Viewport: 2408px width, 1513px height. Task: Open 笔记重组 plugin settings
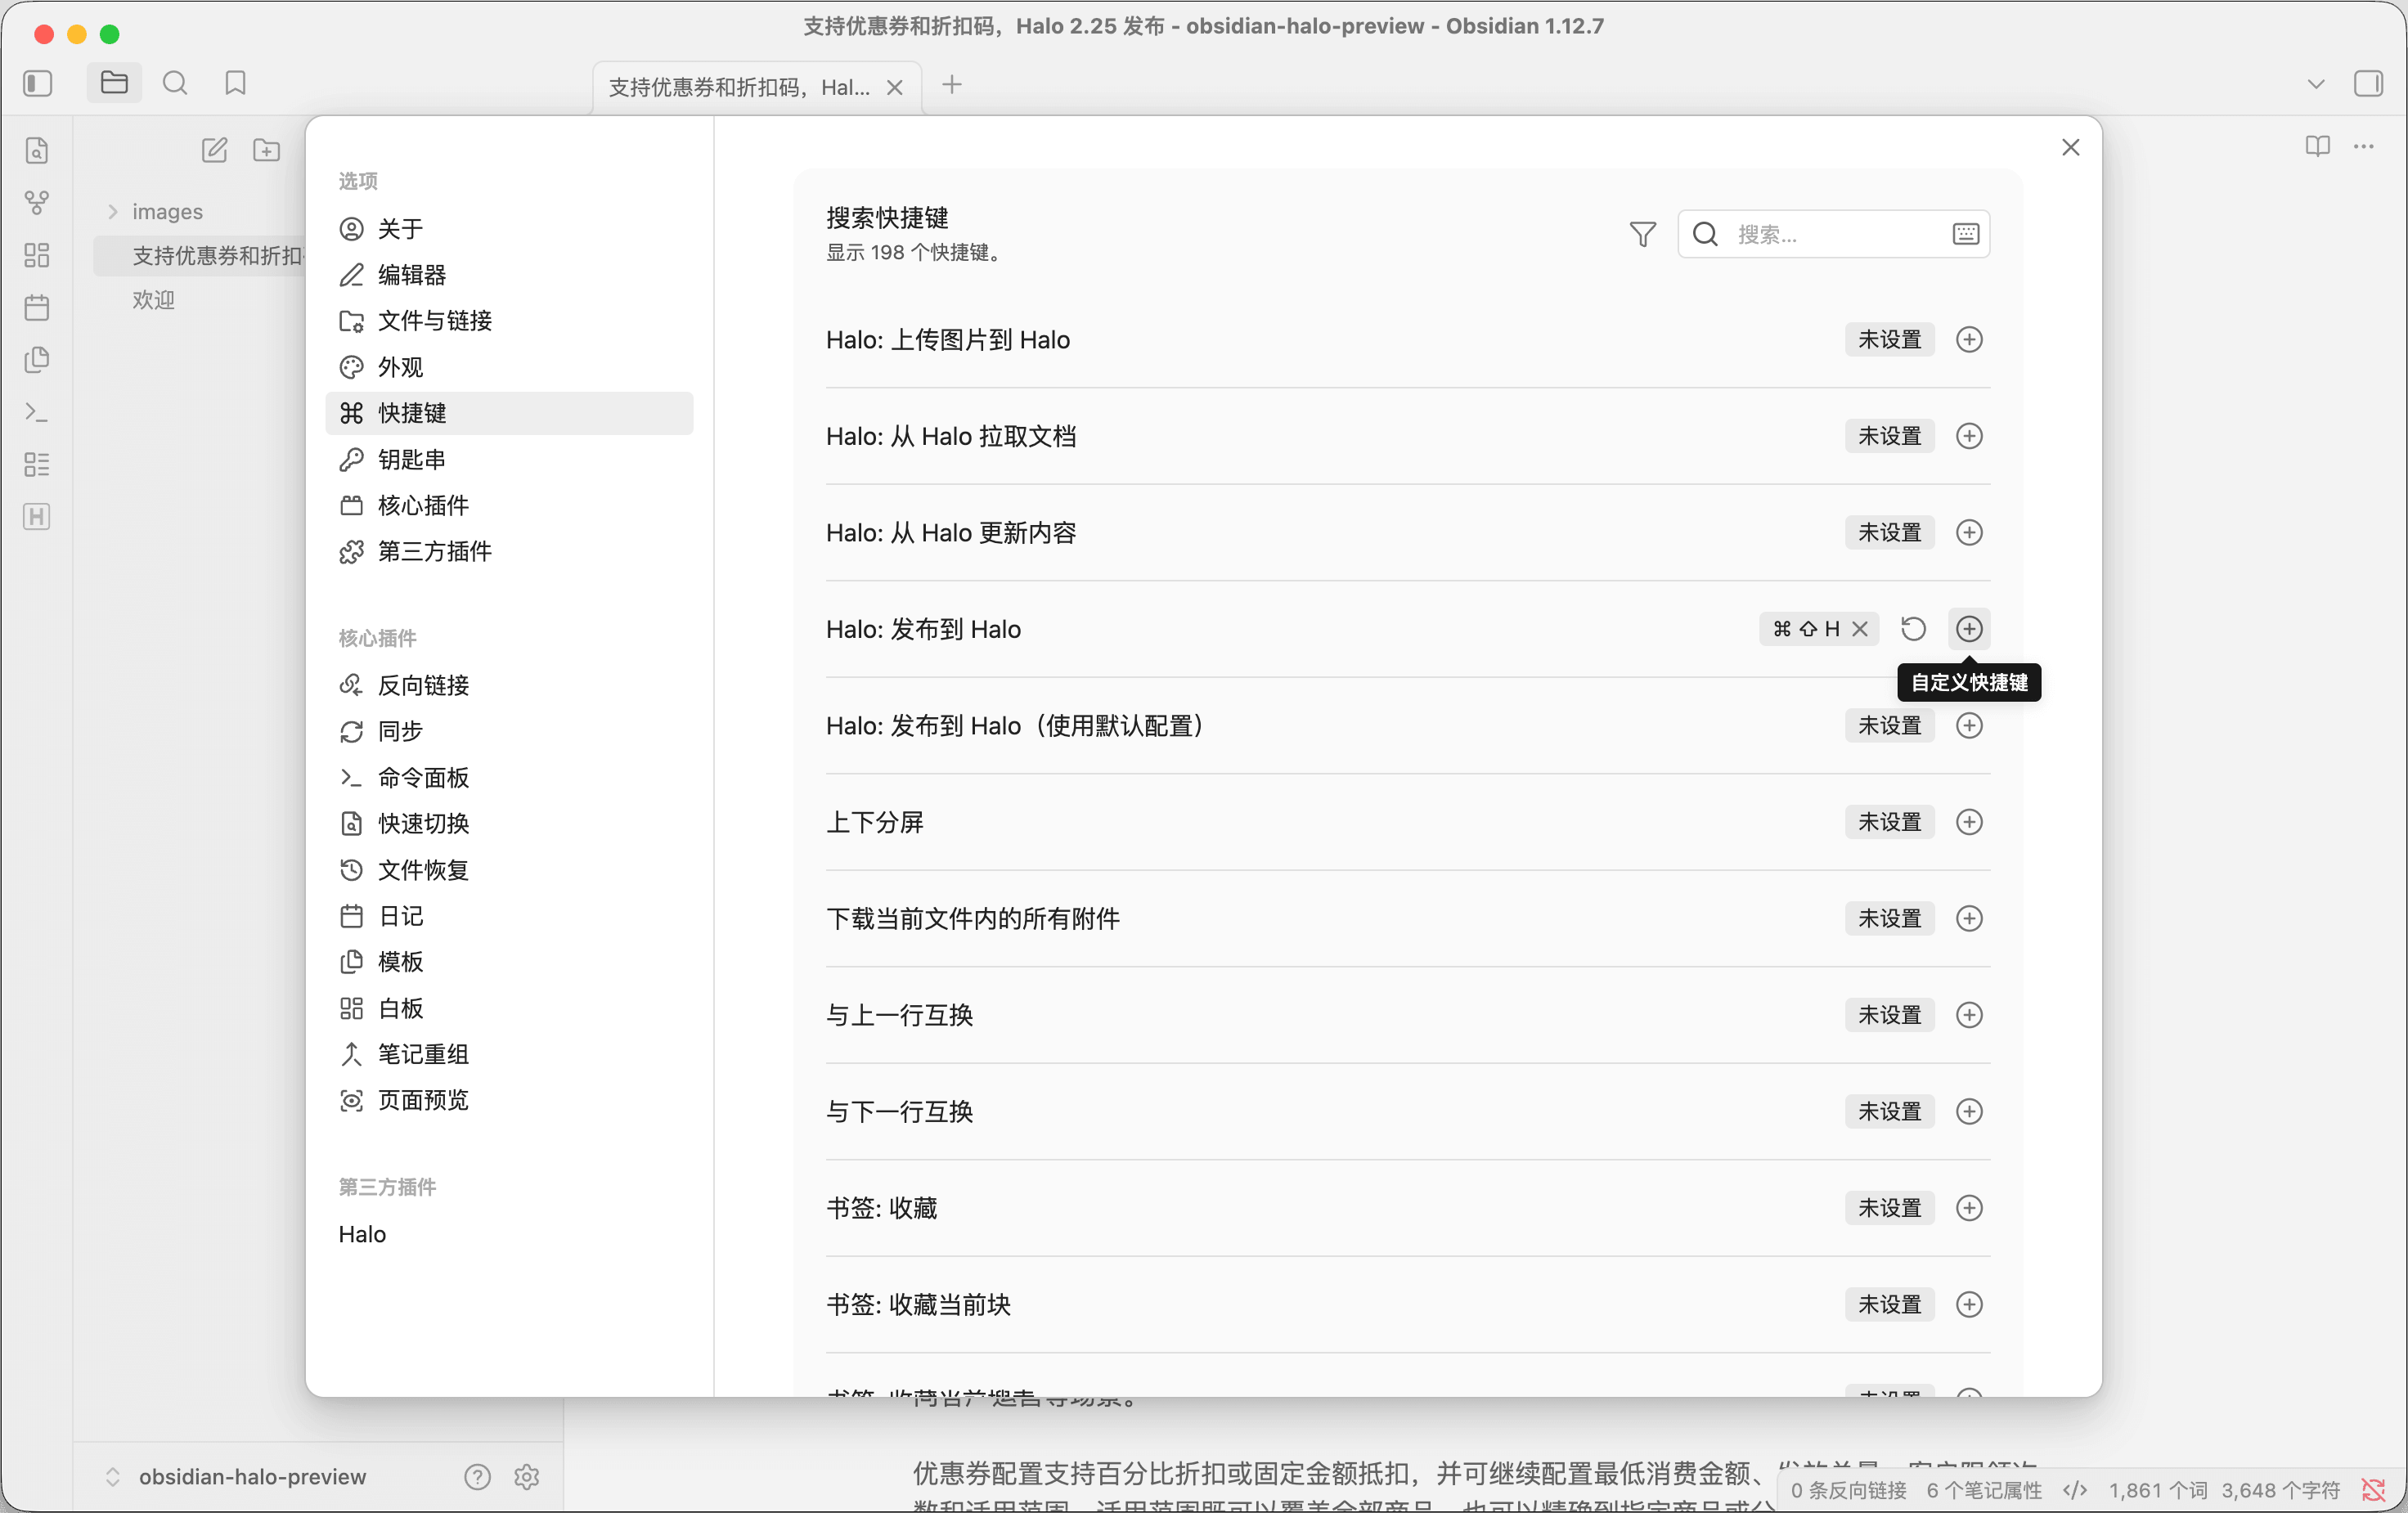pos(509,1054)
